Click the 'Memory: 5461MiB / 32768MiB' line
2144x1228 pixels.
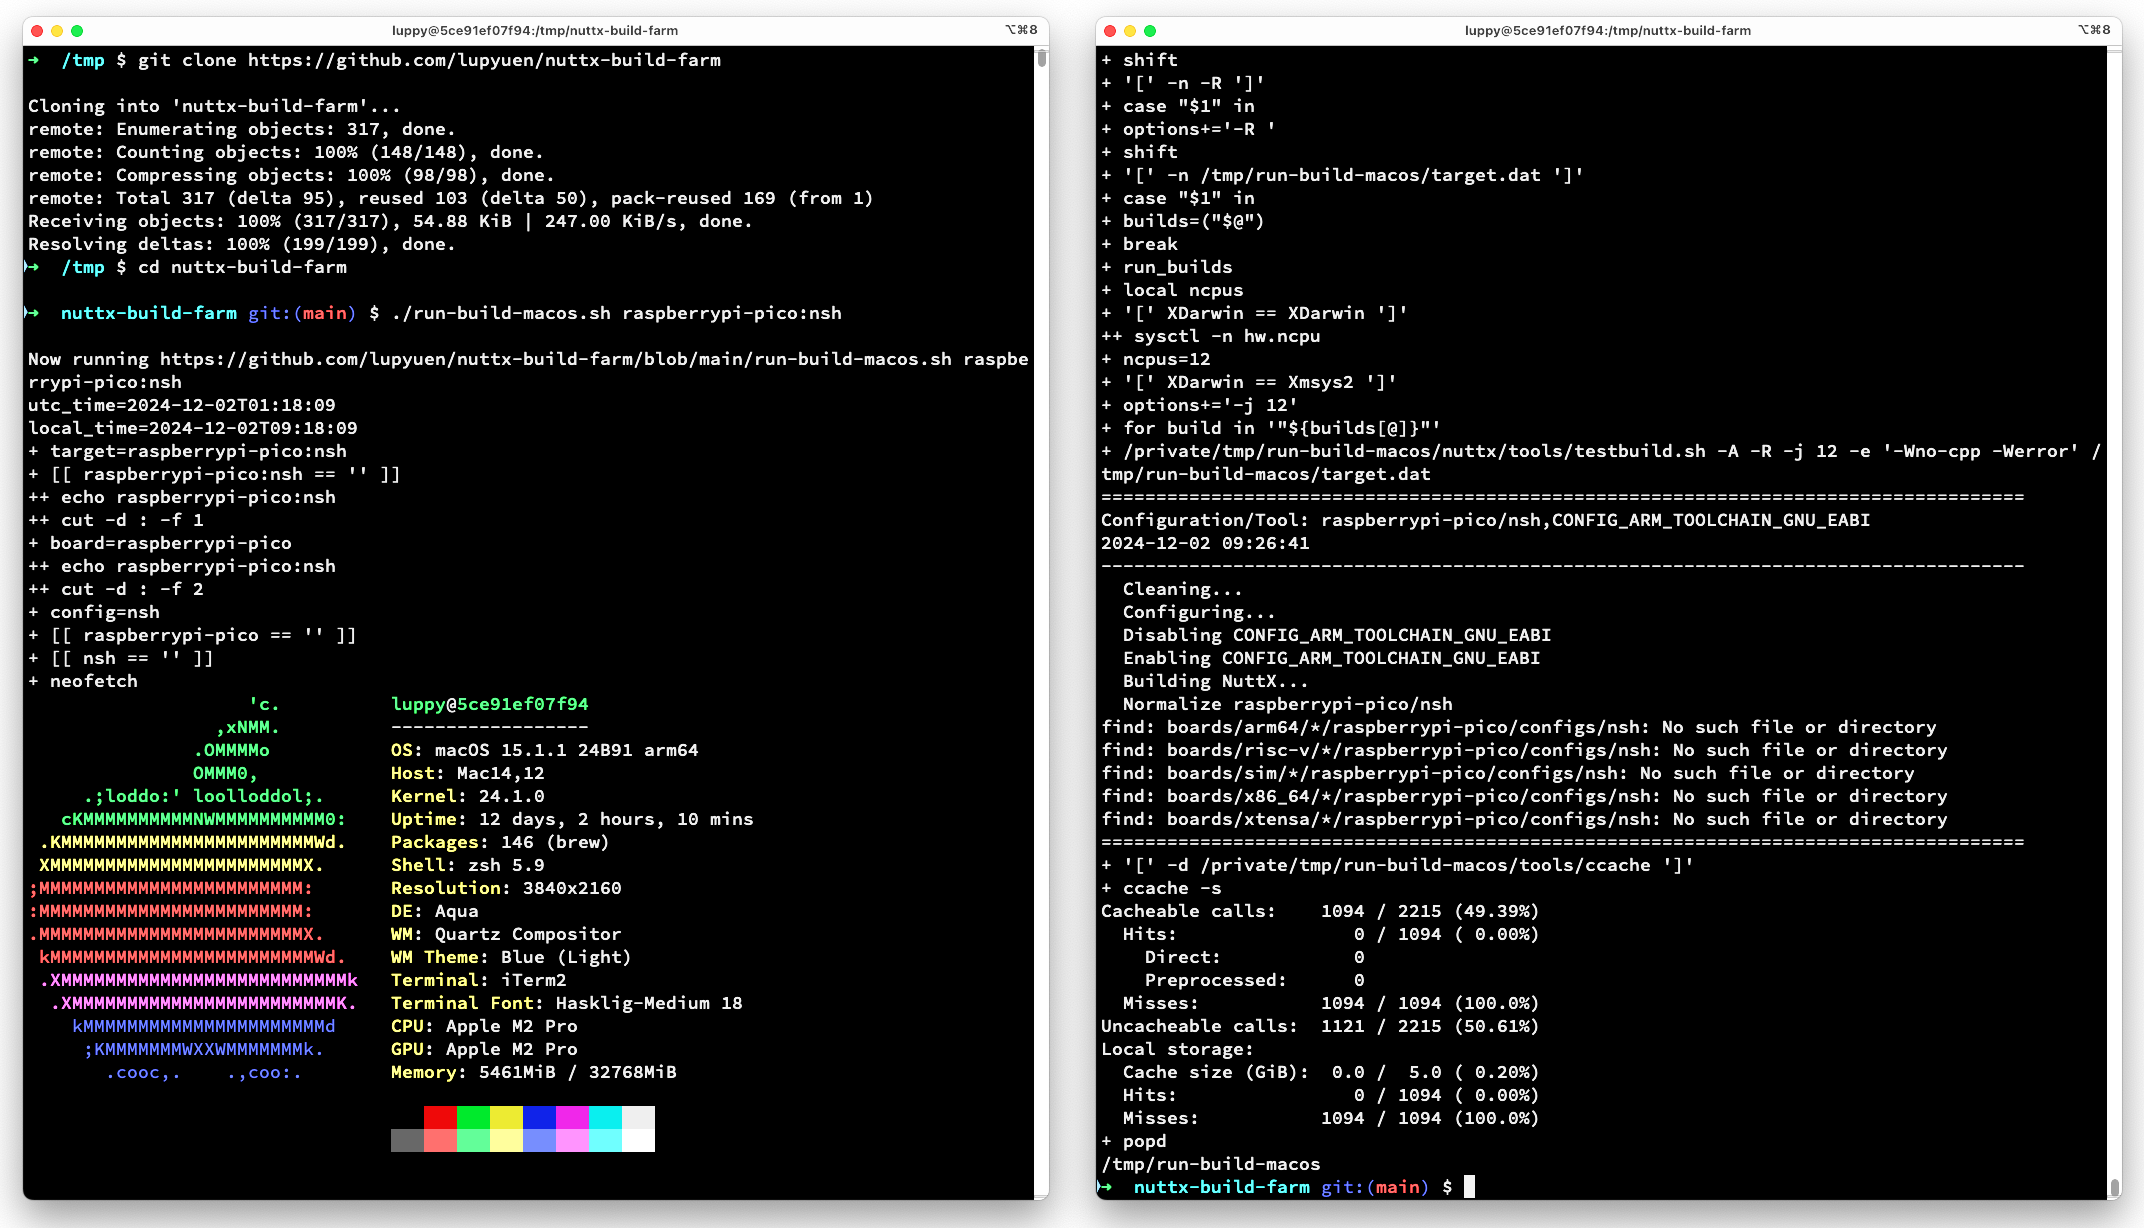534,1072
